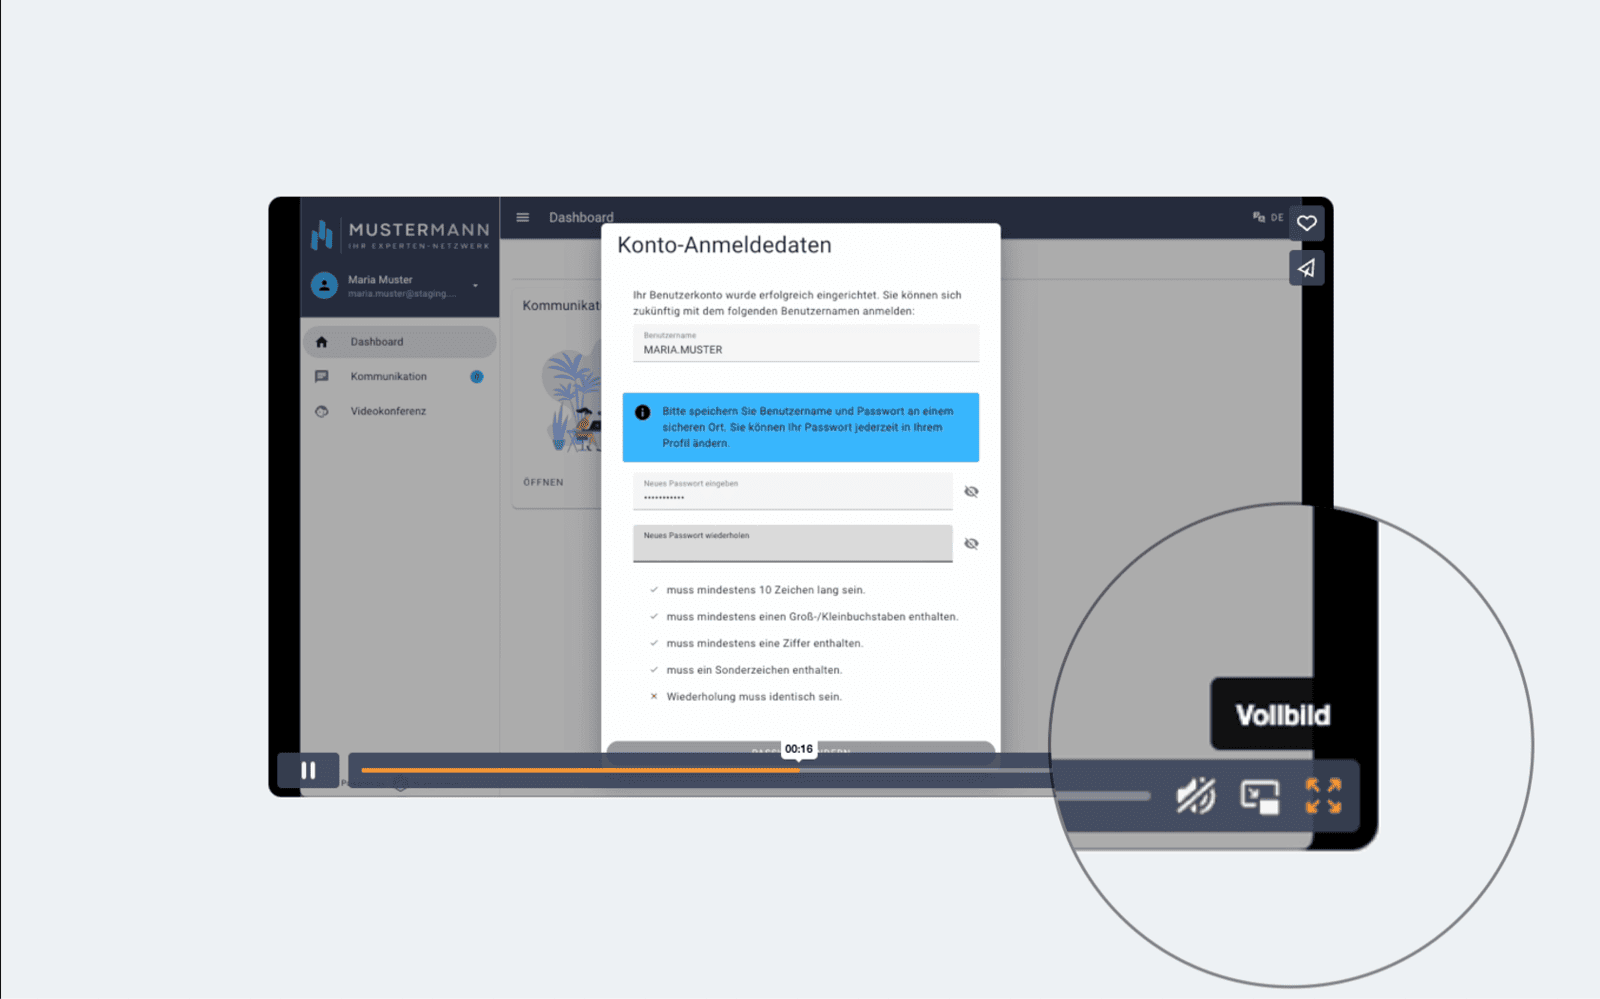The width and height of the screenshot is (1600, 999).
Task: Show the password in Neues Passwort eingeben
Action: 971,492
